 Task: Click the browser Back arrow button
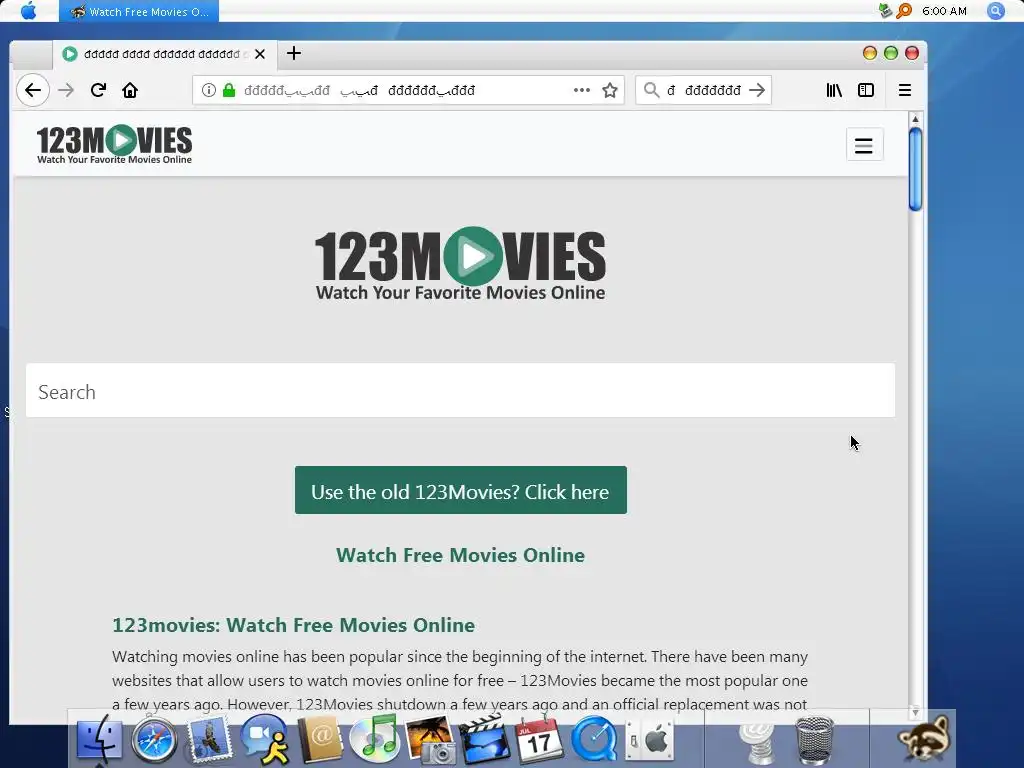tap(33, 90)
